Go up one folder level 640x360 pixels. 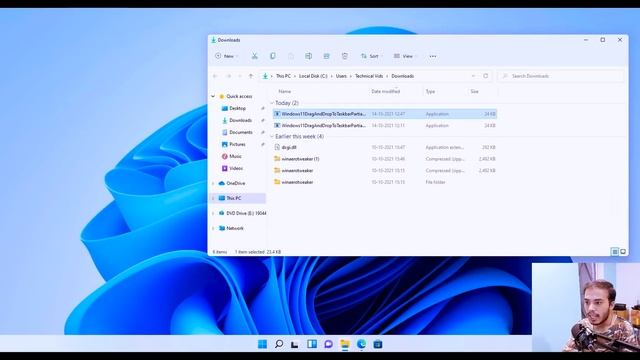point(251,76)
